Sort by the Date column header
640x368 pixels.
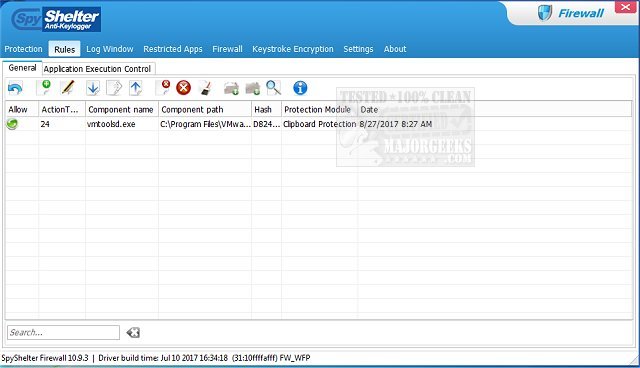(495, 109)
